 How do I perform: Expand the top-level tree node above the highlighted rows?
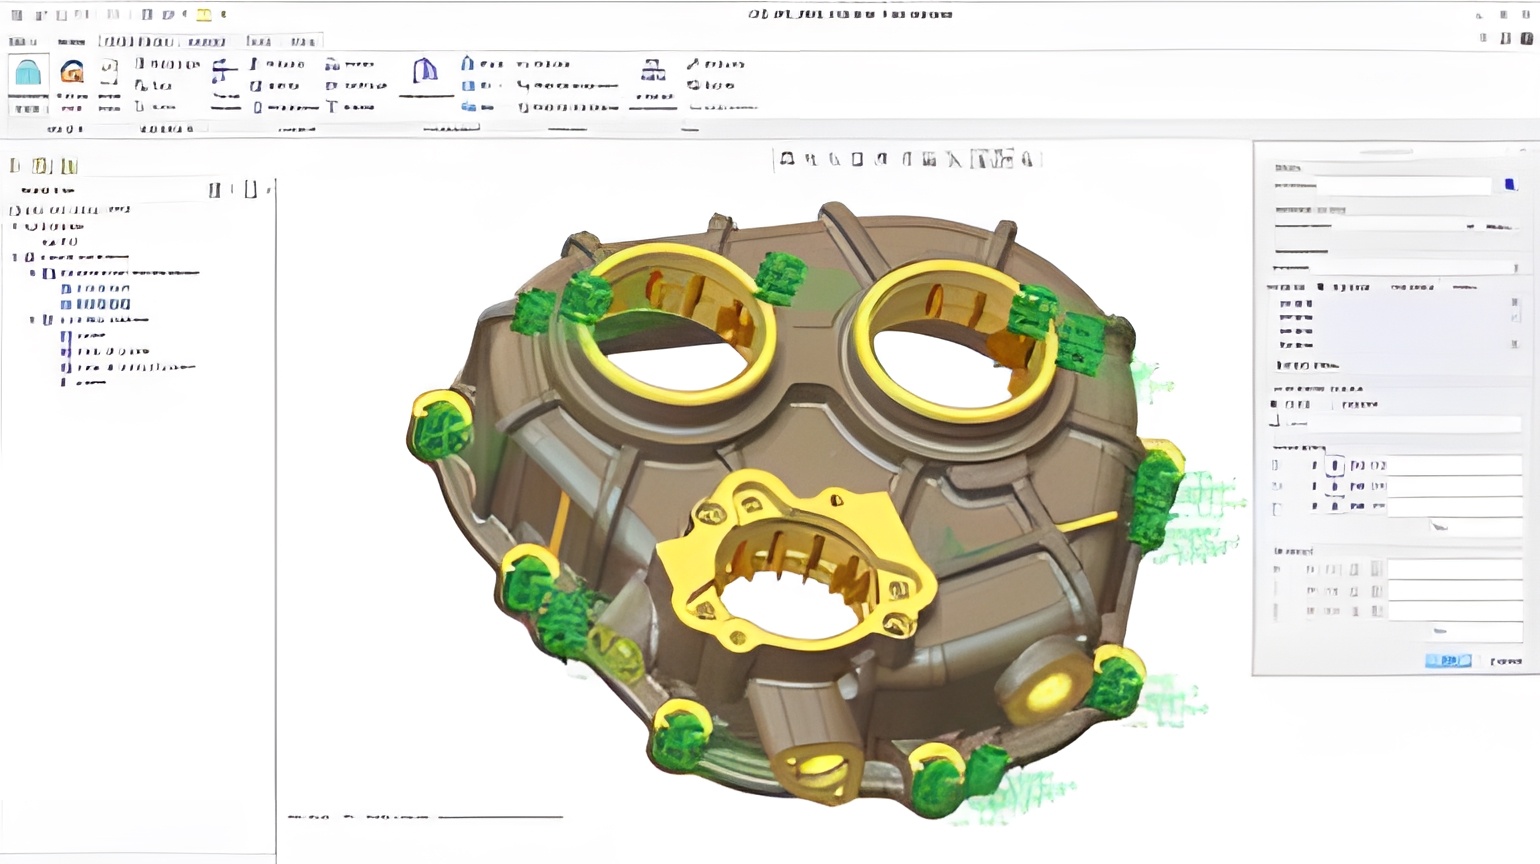click(16, 257)
